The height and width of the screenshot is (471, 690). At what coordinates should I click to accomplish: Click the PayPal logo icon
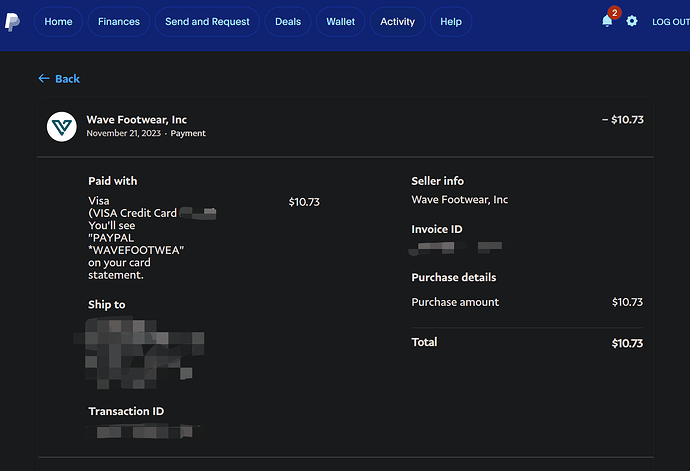tap(10, 20)
